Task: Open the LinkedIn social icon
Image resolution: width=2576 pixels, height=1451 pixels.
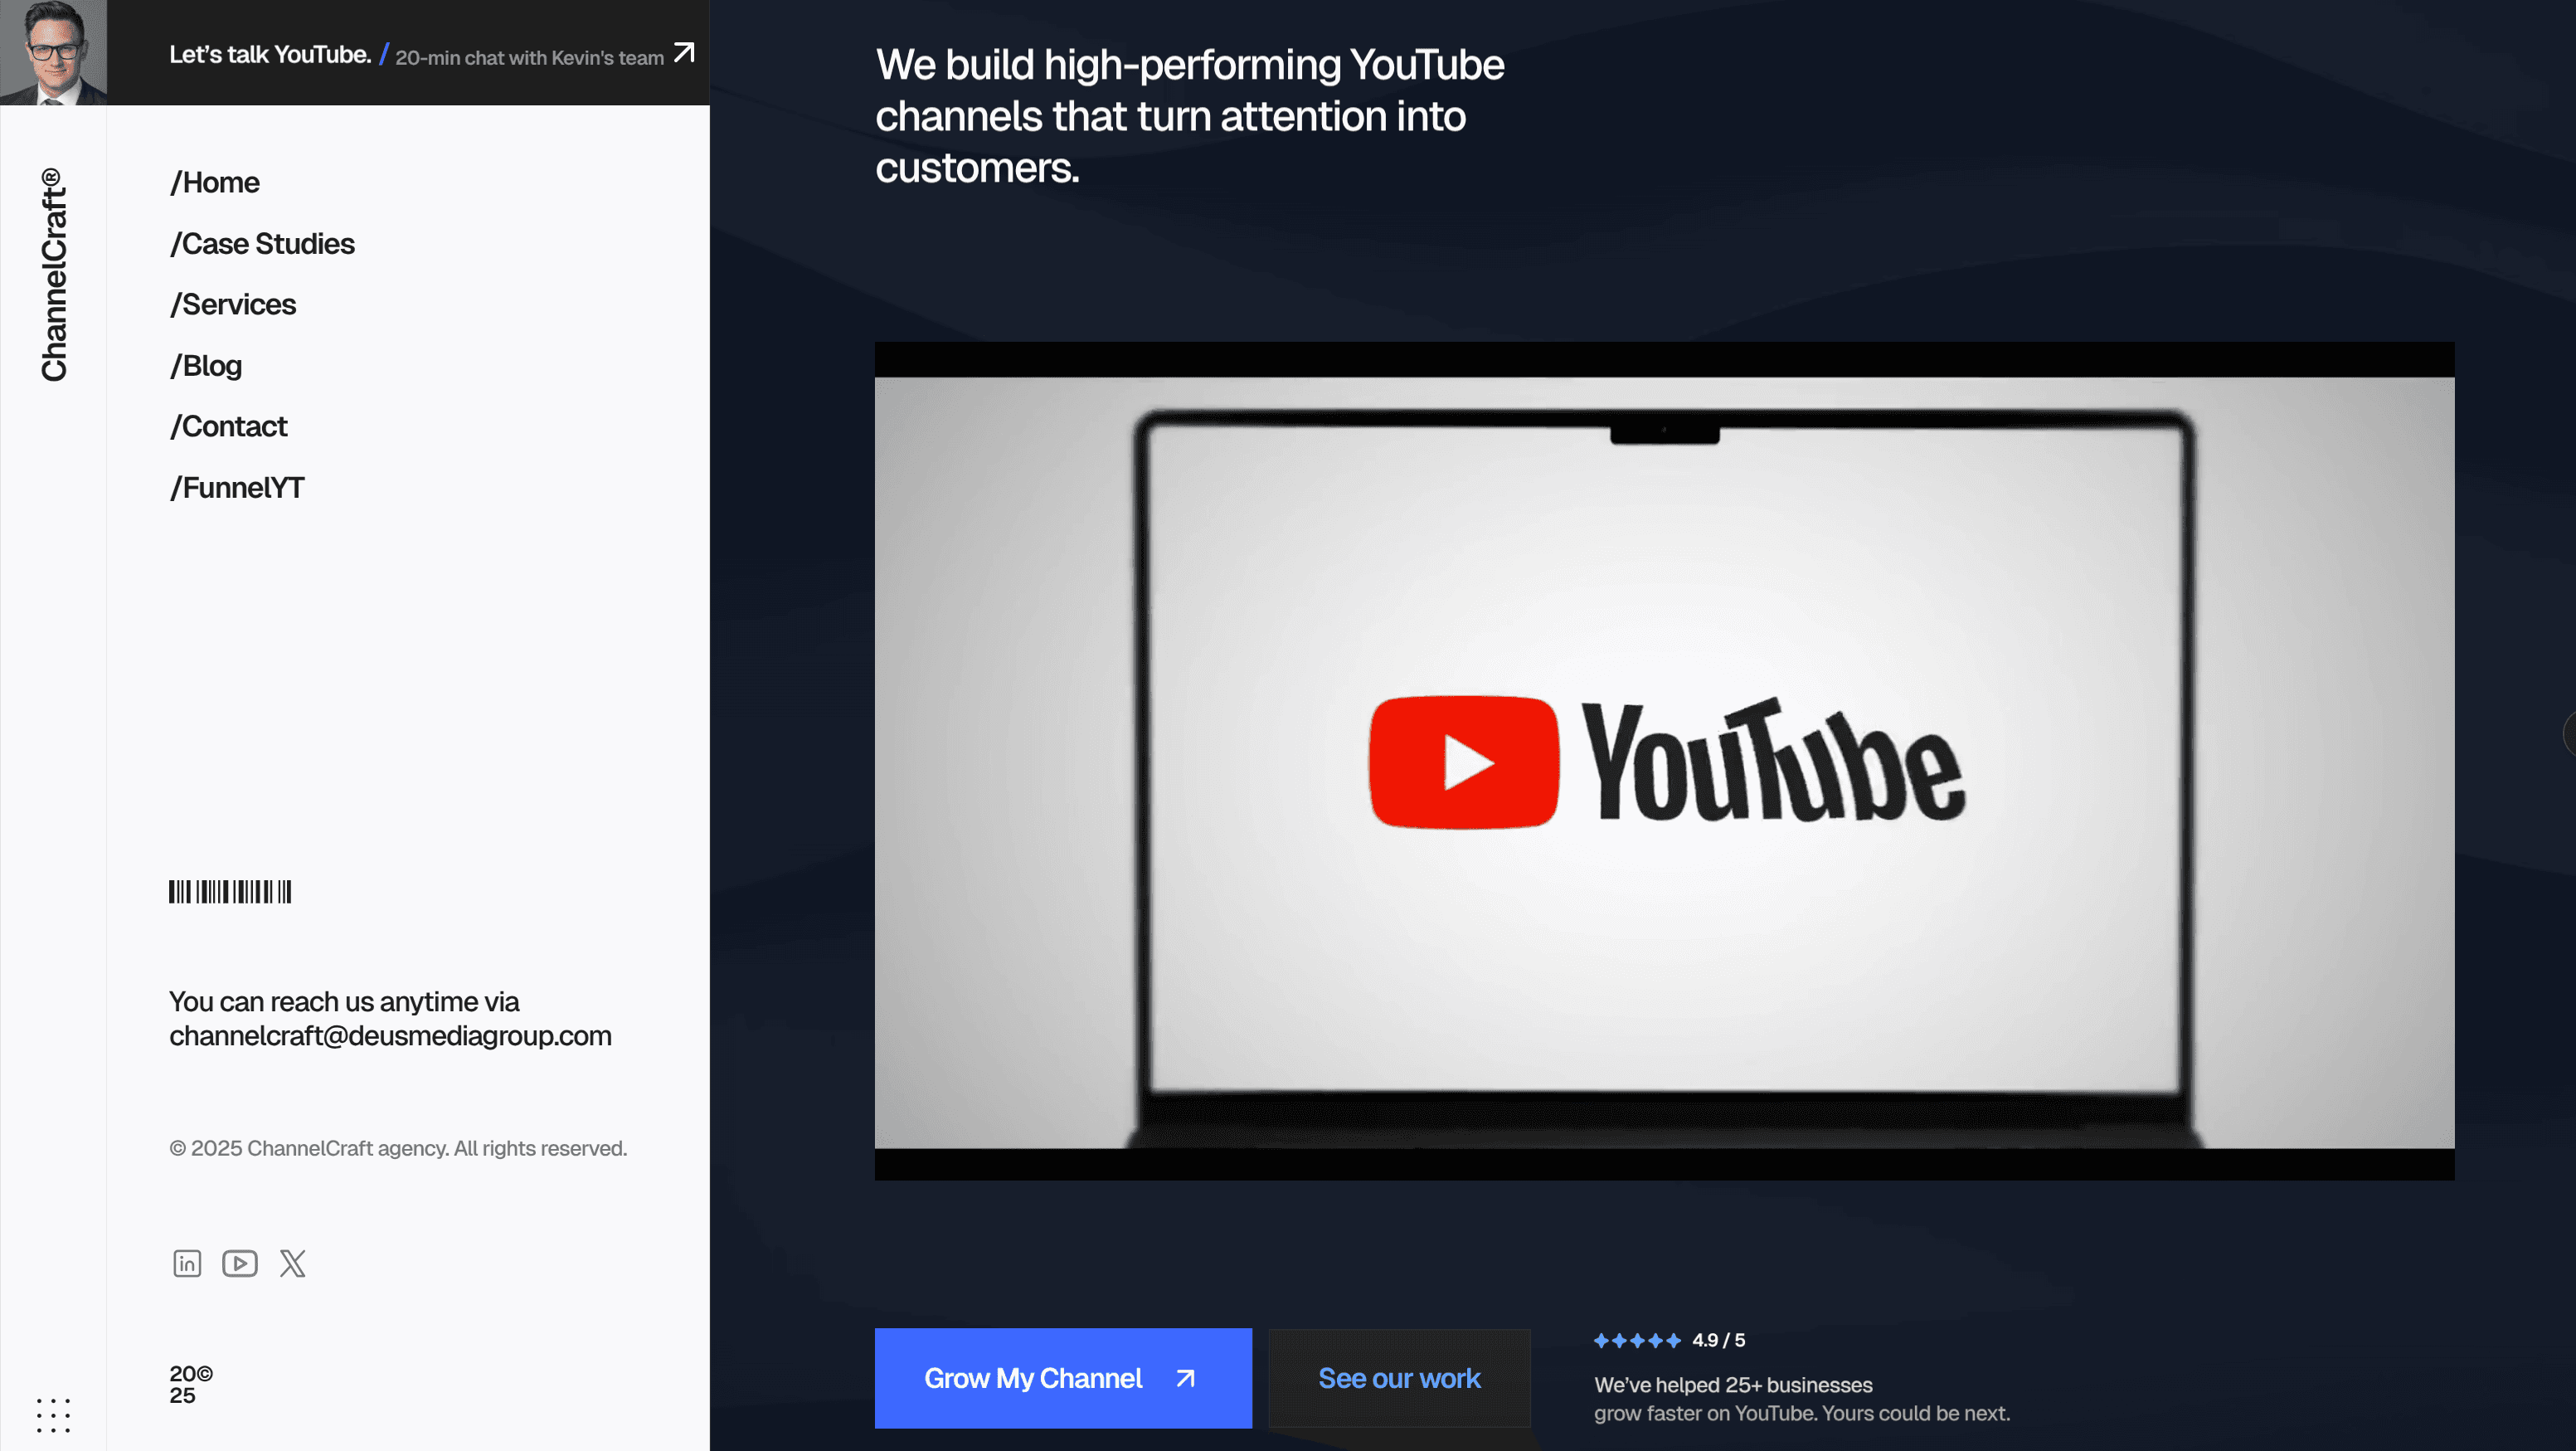Action: tap(187, 1263)
